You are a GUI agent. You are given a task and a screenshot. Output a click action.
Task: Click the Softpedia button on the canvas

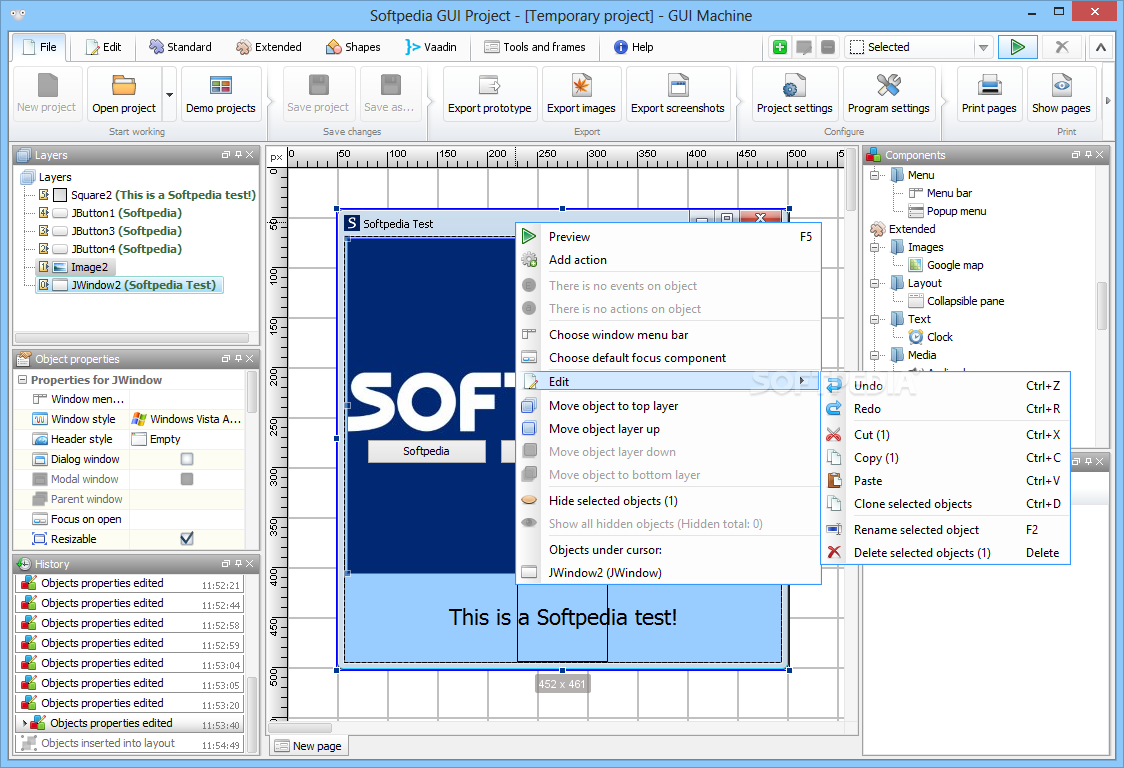point(426,451)
